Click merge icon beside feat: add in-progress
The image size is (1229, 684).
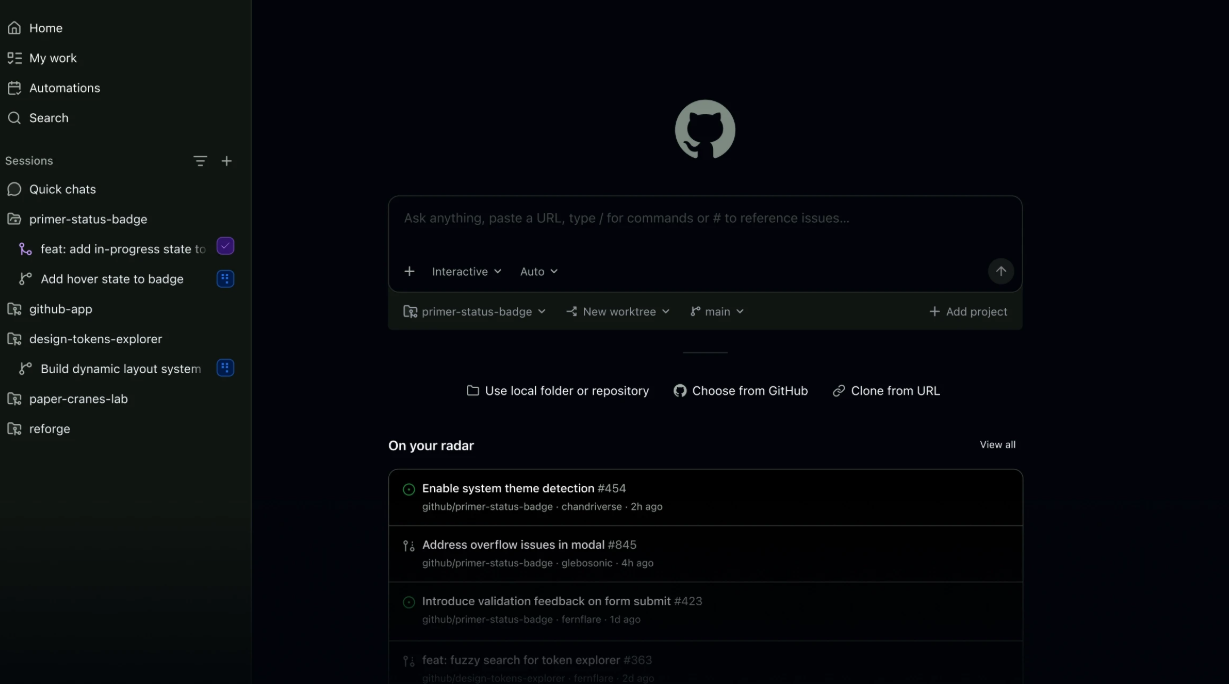click(26, 249)
